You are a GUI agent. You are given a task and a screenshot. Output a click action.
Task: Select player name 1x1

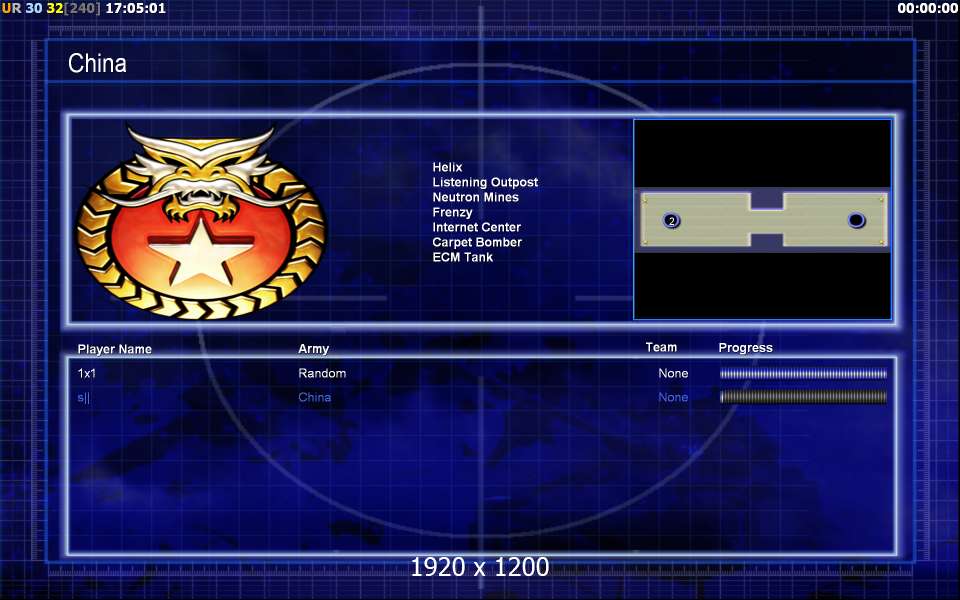pos(86,373)
